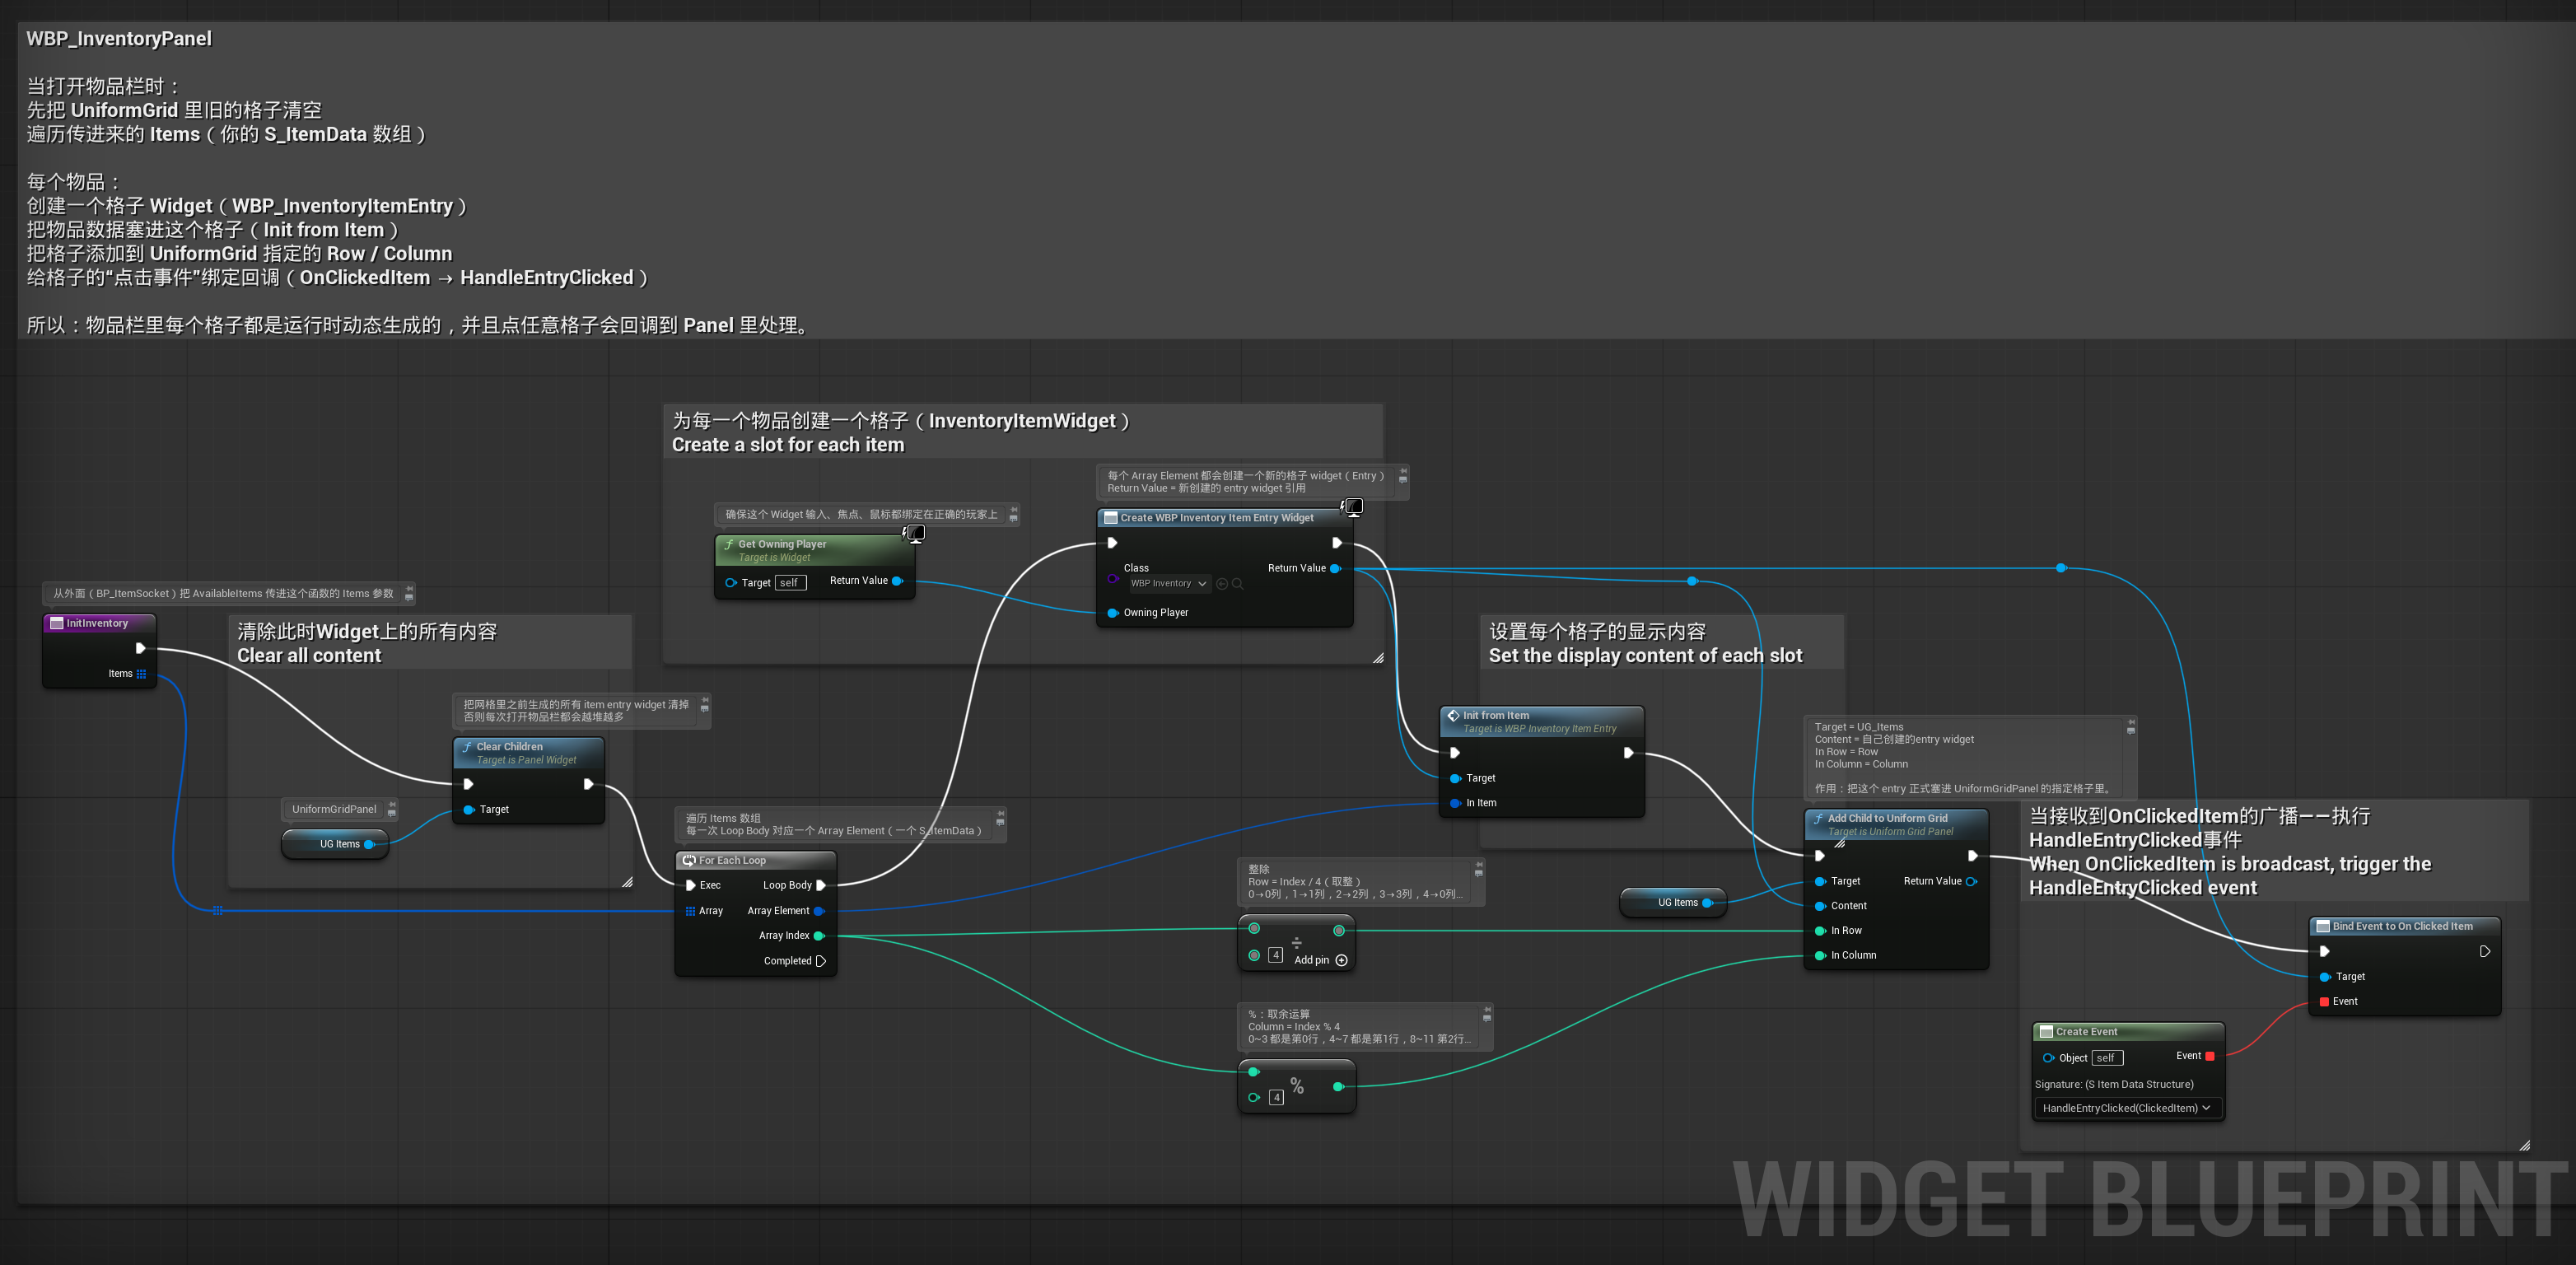Edit value 4 on the modulo node
2576x1265 pixels.
(x=1277, y=1097)
